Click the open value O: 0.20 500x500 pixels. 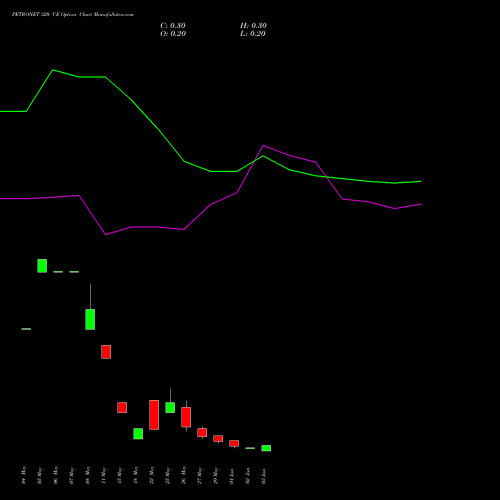173,34
